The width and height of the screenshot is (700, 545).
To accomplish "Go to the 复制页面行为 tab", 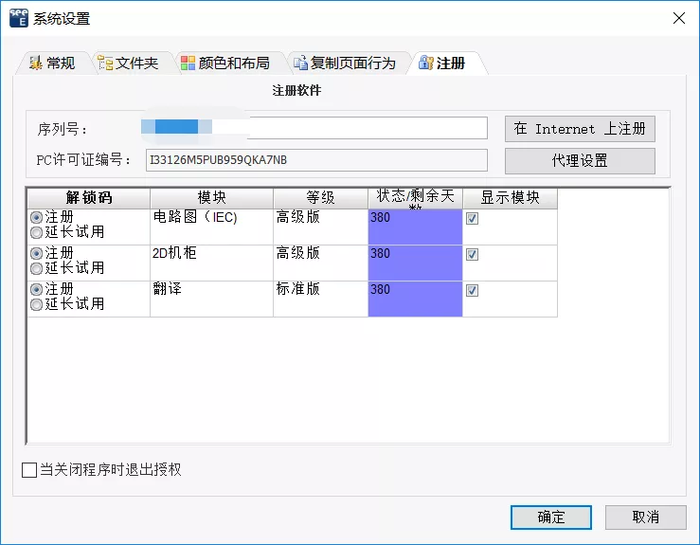I will click(x=345, y=63).
